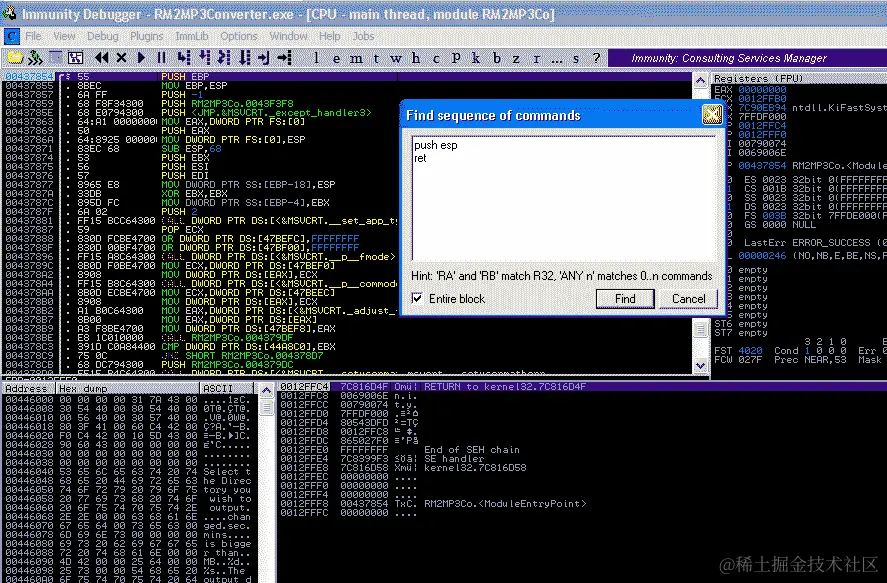The width and height of the screenshot is (887, 583).
Task: Click the Find button in dialog
Action: (x=625, y=299)
